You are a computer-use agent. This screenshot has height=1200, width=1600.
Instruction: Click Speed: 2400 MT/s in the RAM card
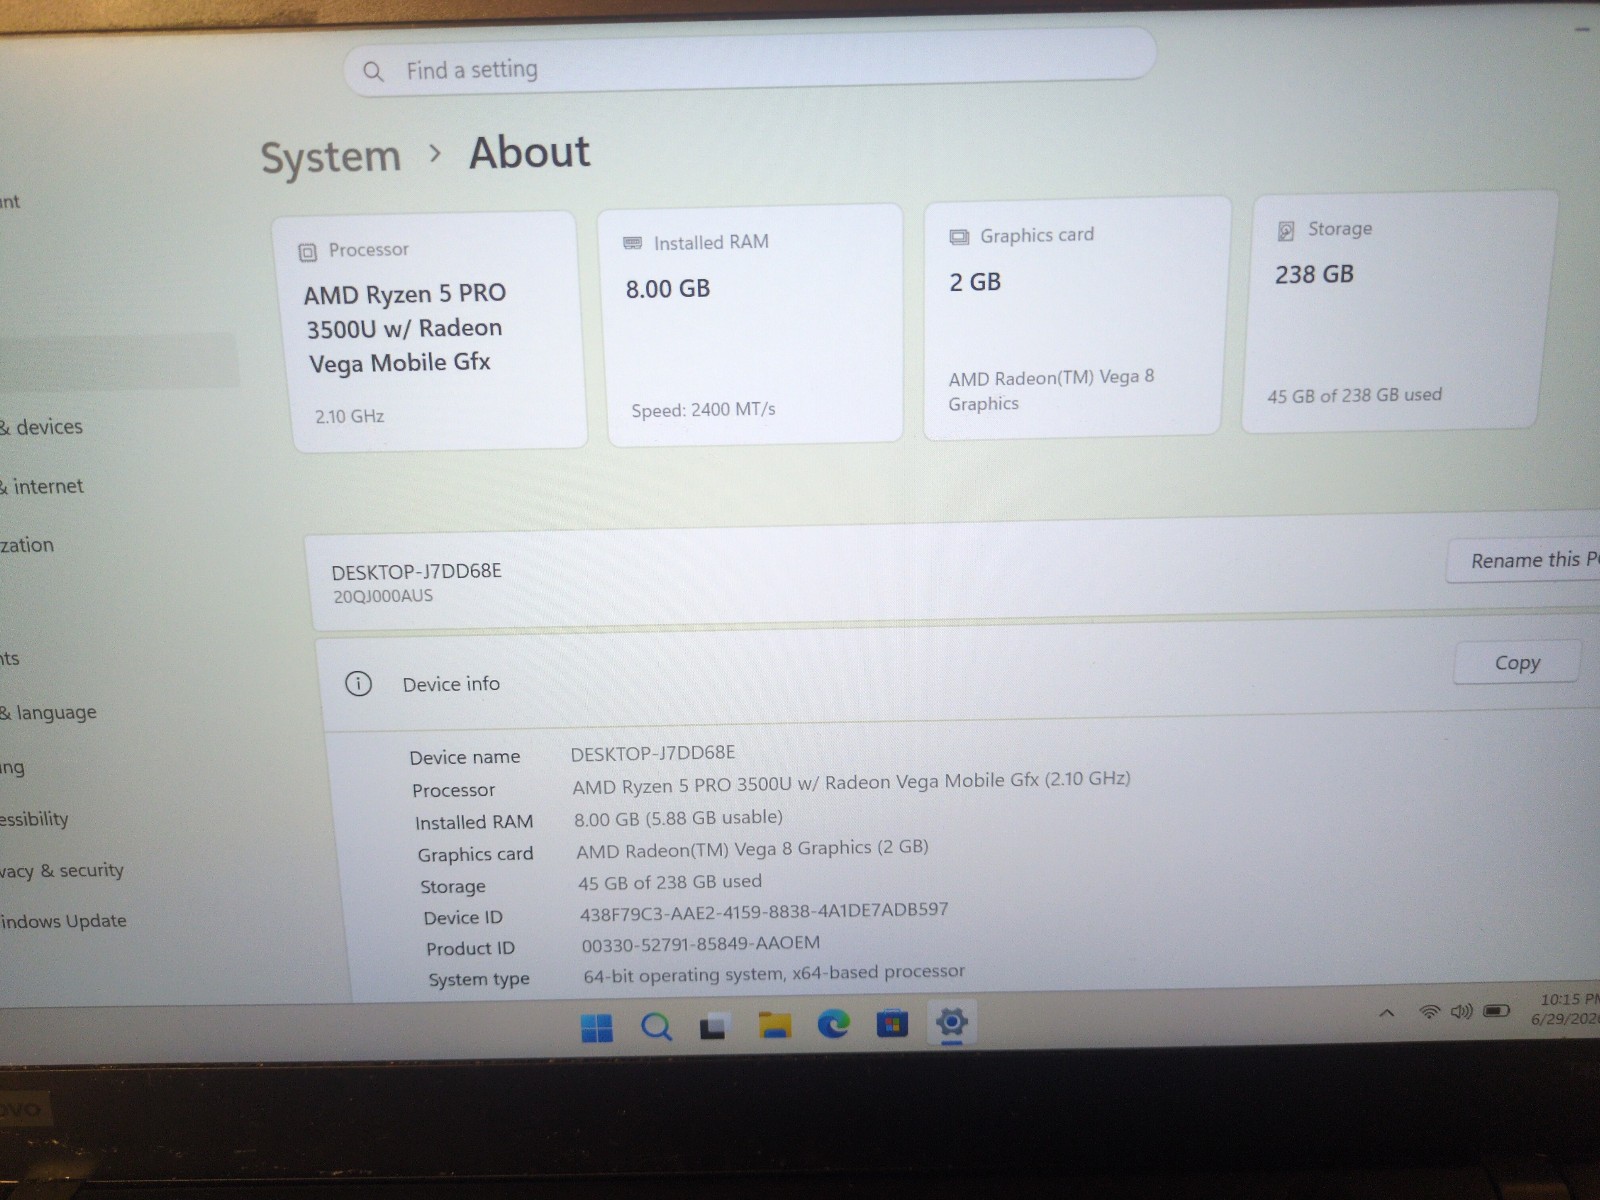pyautogui.click(x=703, y=410)
